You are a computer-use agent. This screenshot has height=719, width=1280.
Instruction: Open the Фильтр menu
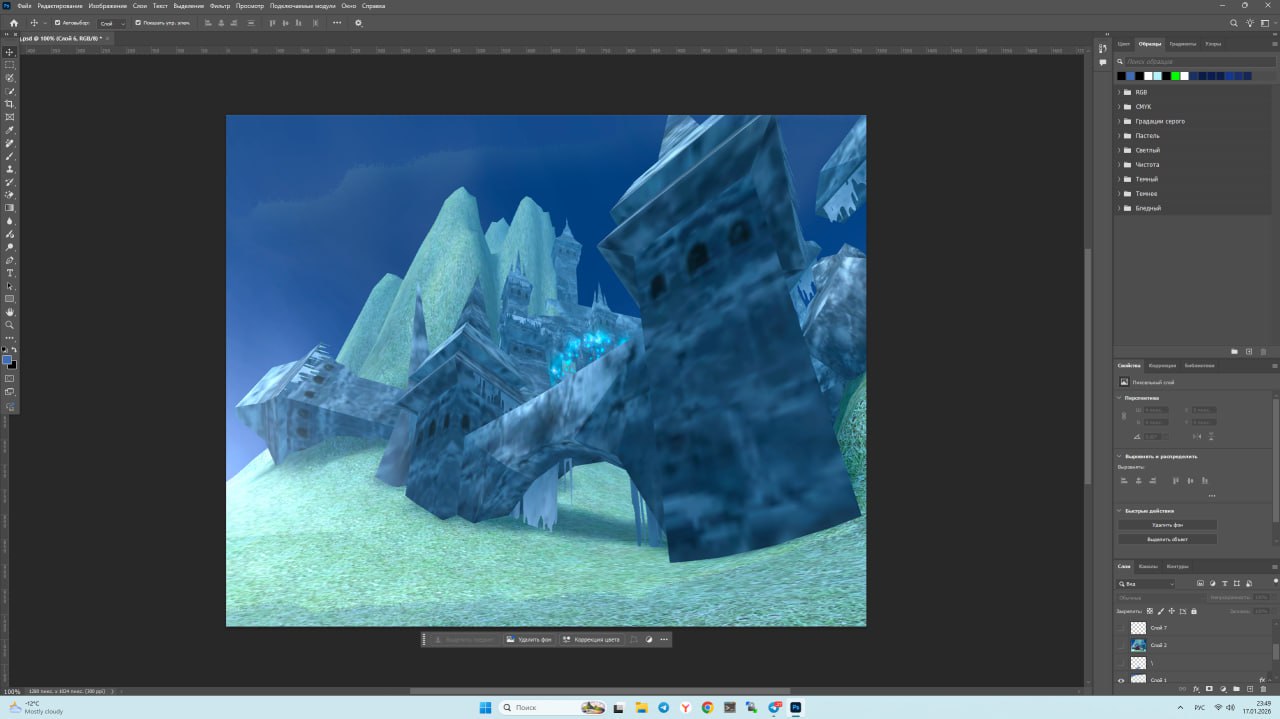point(220,6)
